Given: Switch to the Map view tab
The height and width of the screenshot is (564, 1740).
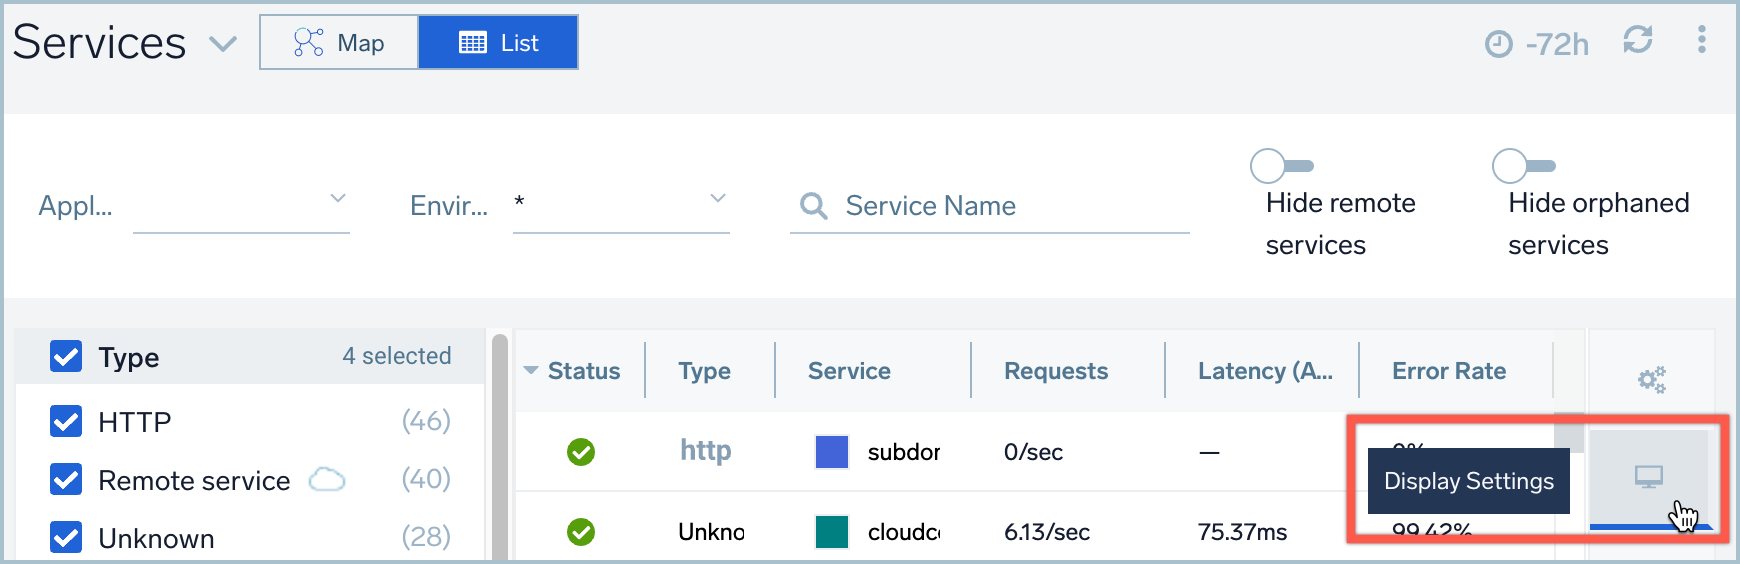Looking at the screenshot, I should (339, 42).
